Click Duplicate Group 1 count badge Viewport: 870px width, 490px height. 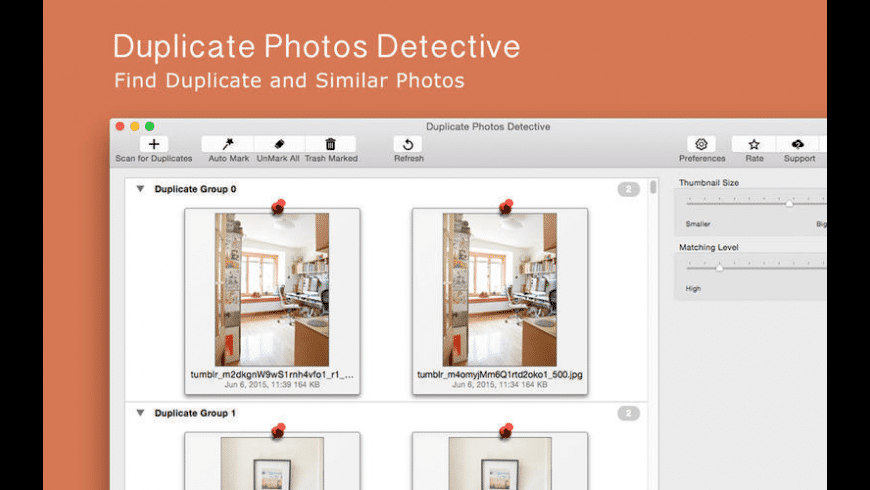tap(629, 413)
